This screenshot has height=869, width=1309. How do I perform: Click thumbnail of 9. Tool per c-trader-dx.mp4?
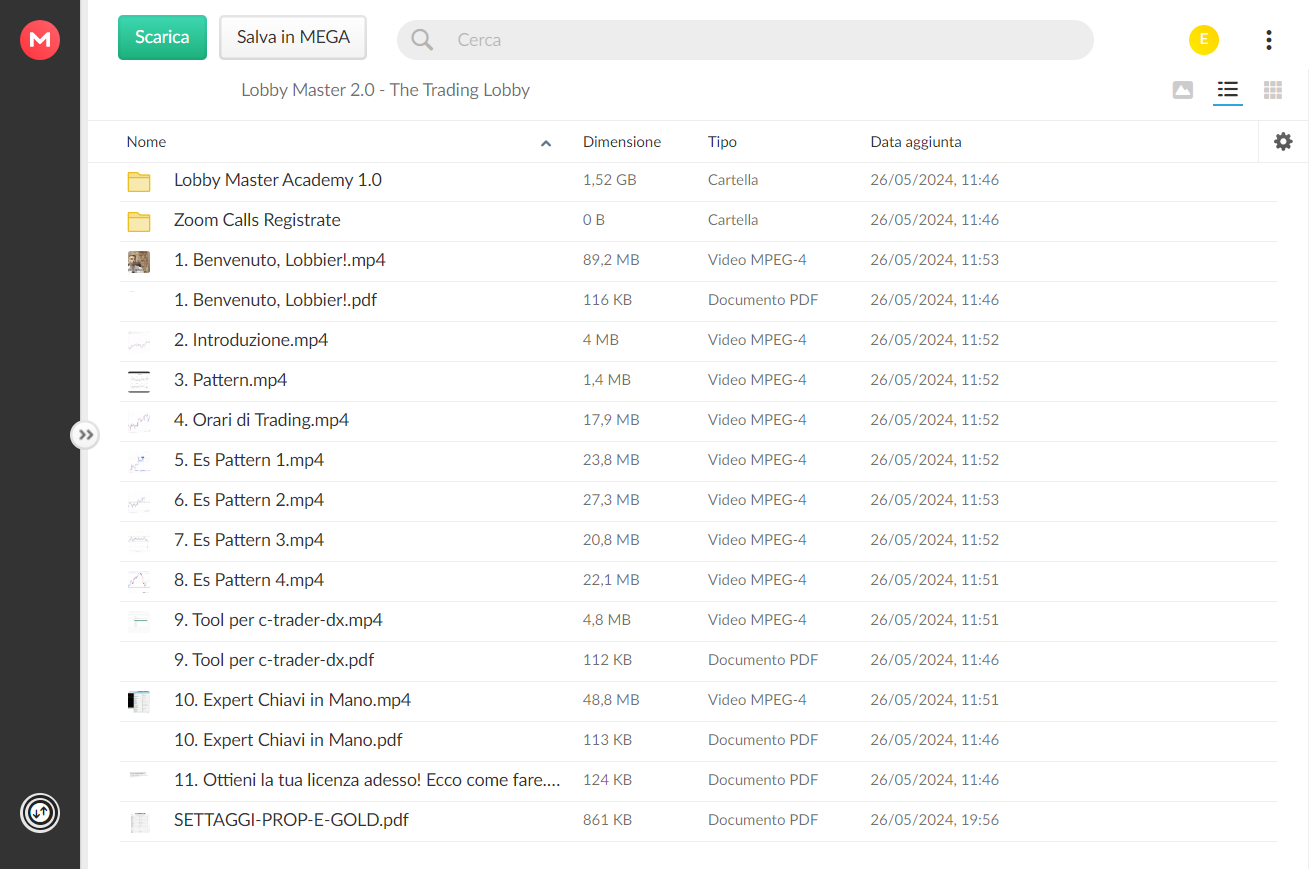coord(139,621)
